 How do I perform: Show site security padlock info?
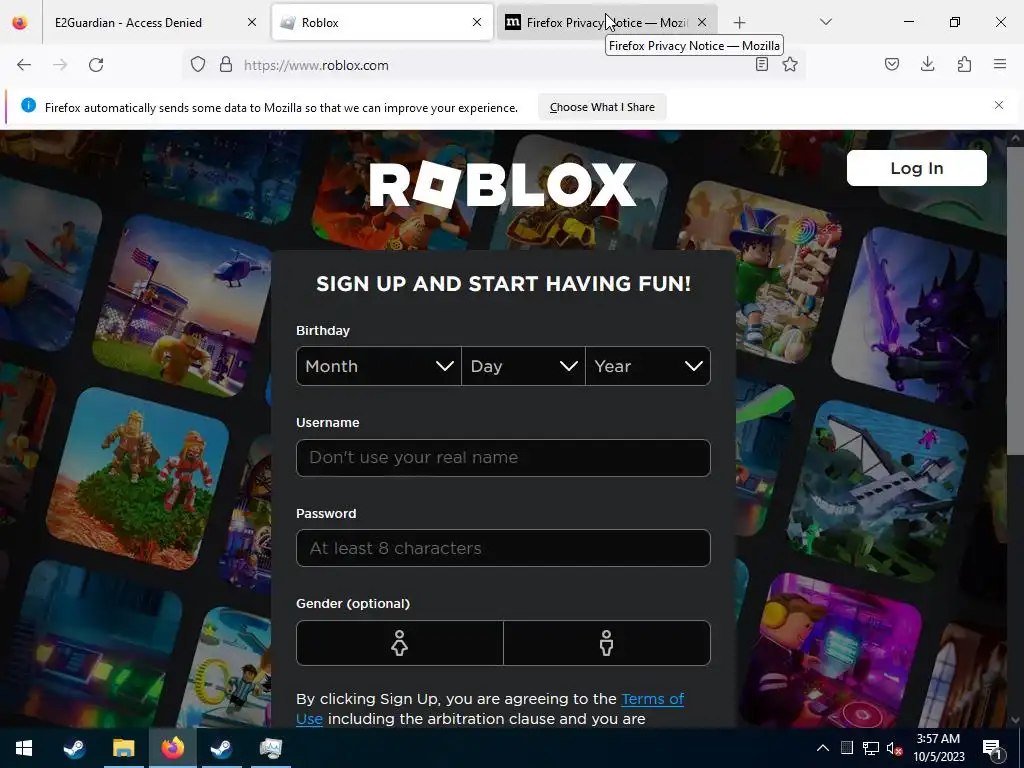click(x=226, y=65)
